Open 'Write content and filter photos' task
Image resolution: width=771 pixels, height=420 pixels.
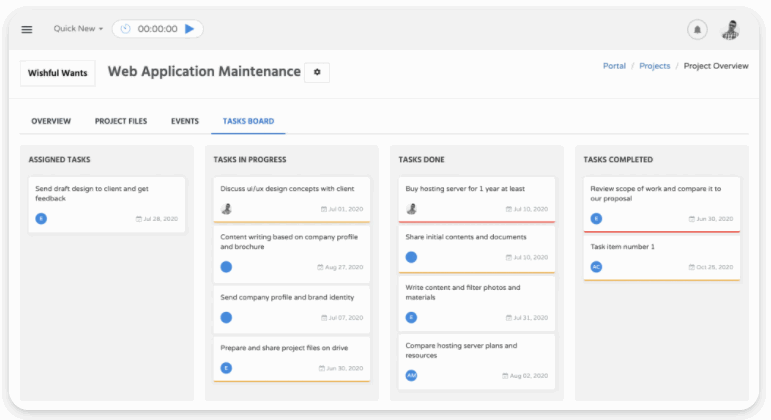pos(476,303)
